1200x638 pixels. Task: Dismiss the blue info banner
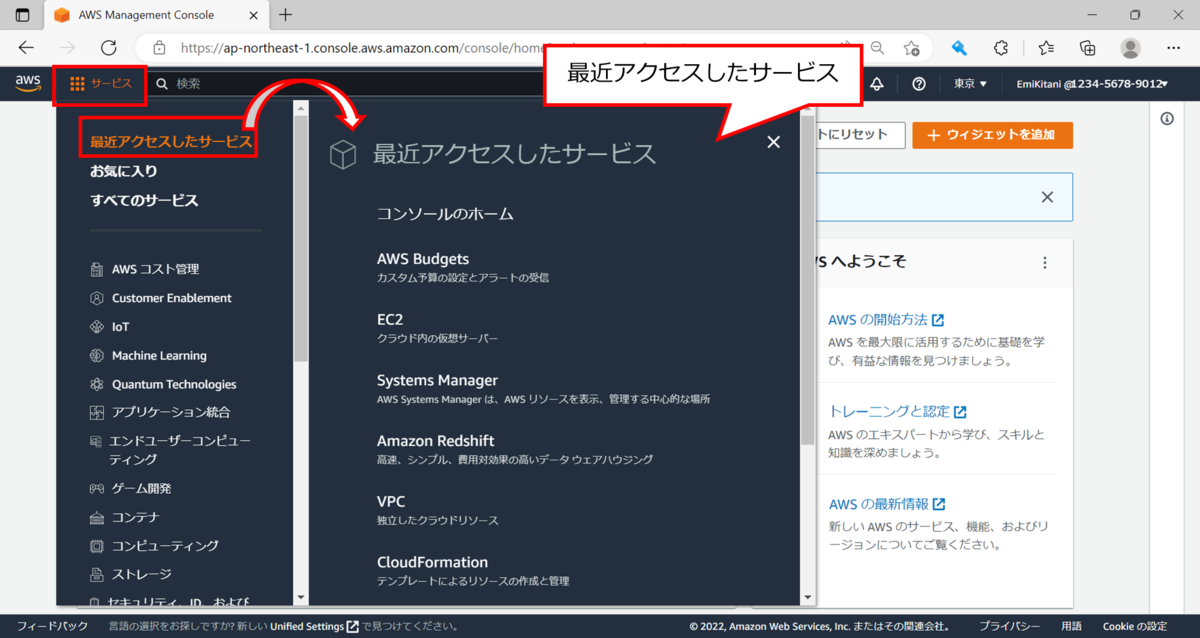[1047, 197]
